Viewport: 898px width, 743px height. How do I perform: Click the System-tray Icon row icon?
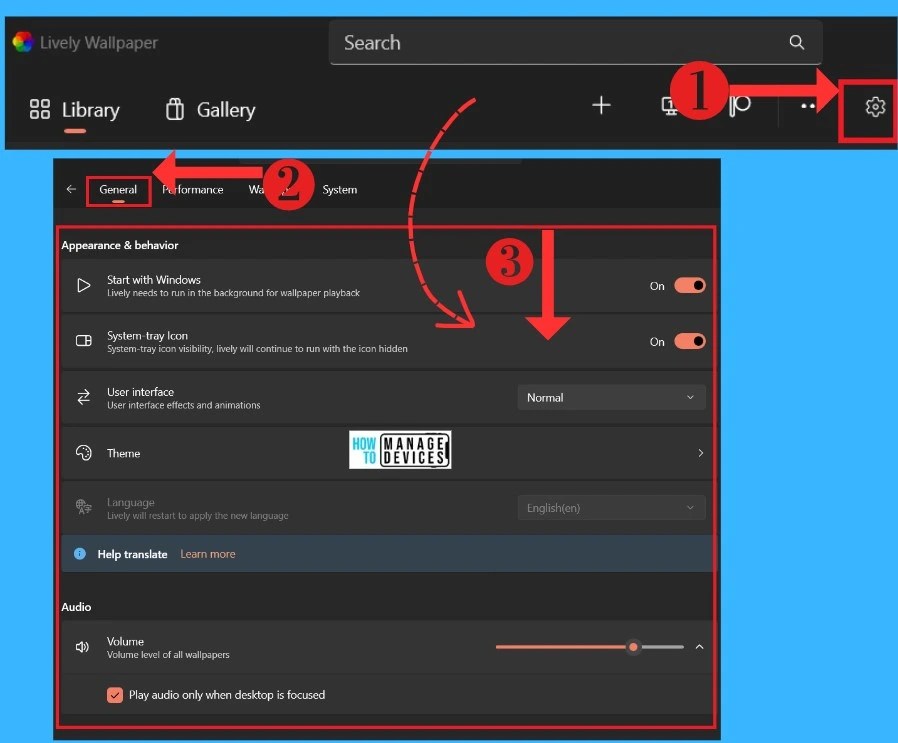tap(84, 341)
